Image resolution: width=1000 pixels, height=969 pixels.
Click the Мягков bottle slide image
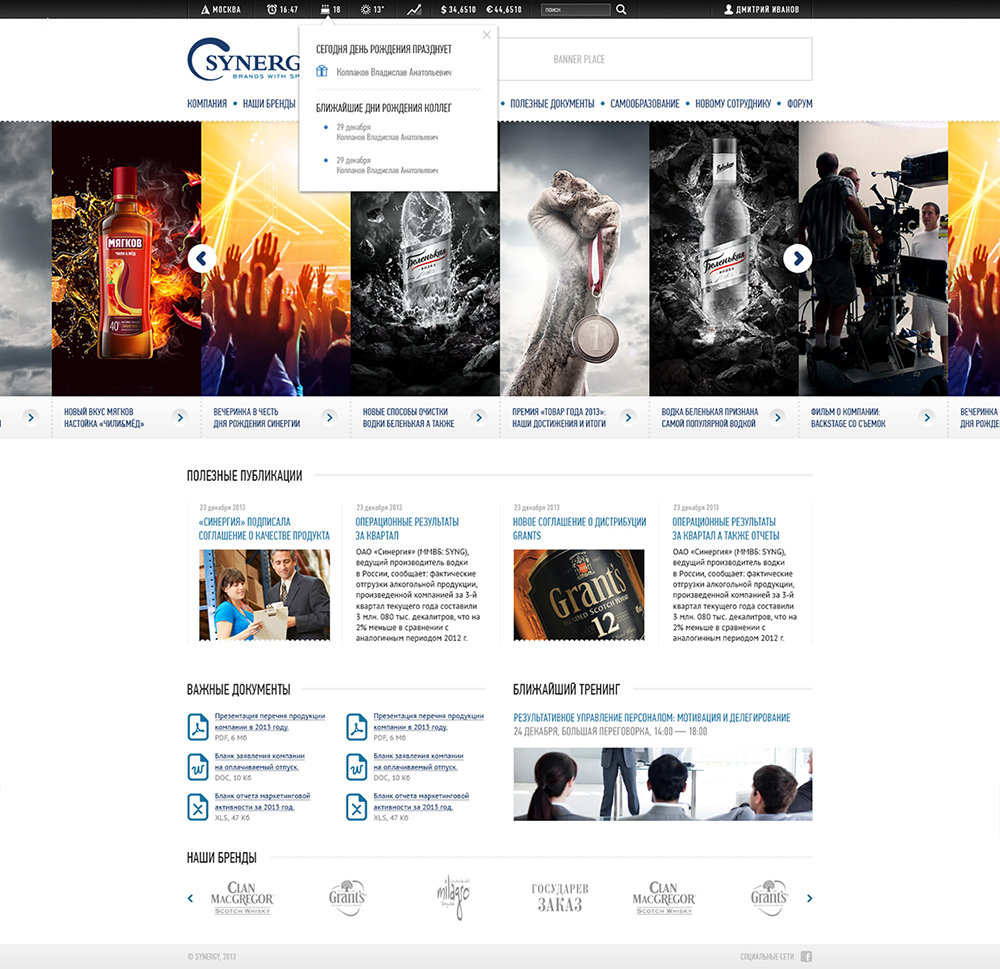[x=126, y=258]
